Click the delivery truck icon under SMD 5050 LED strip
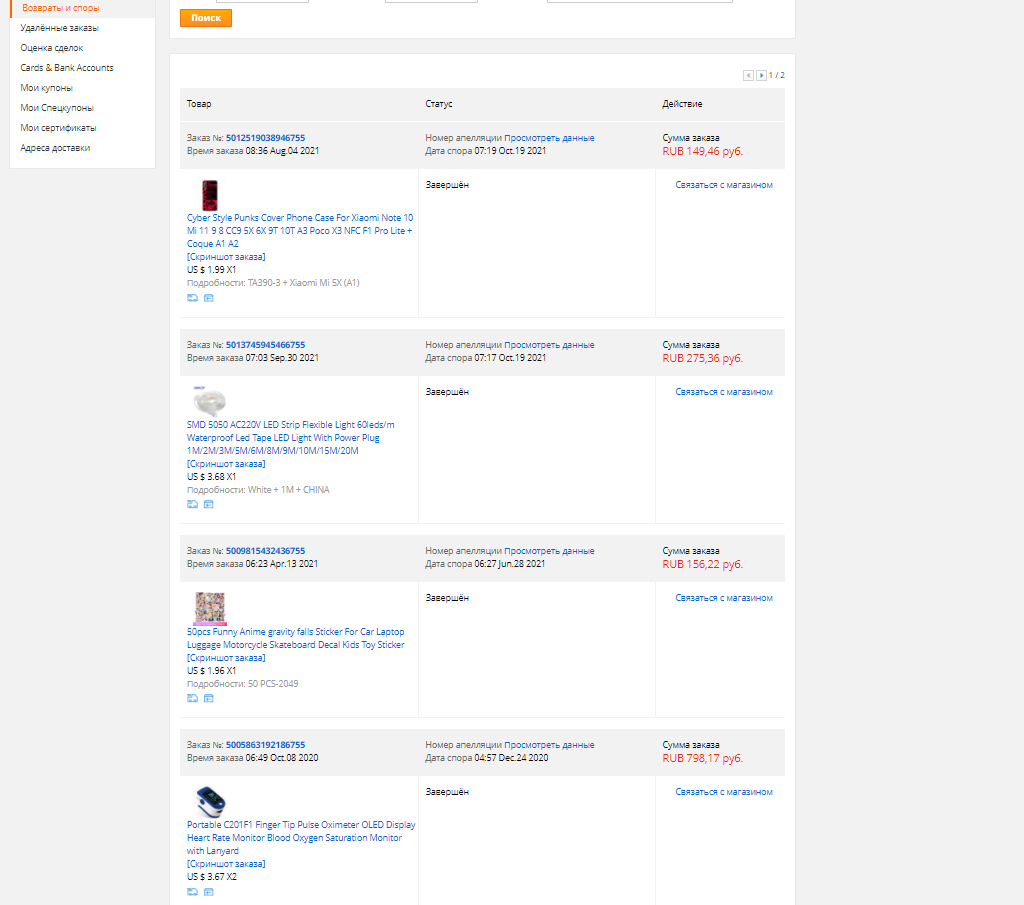The width and height of the screenshot is (1024, 905). click(x=192, y=505)
